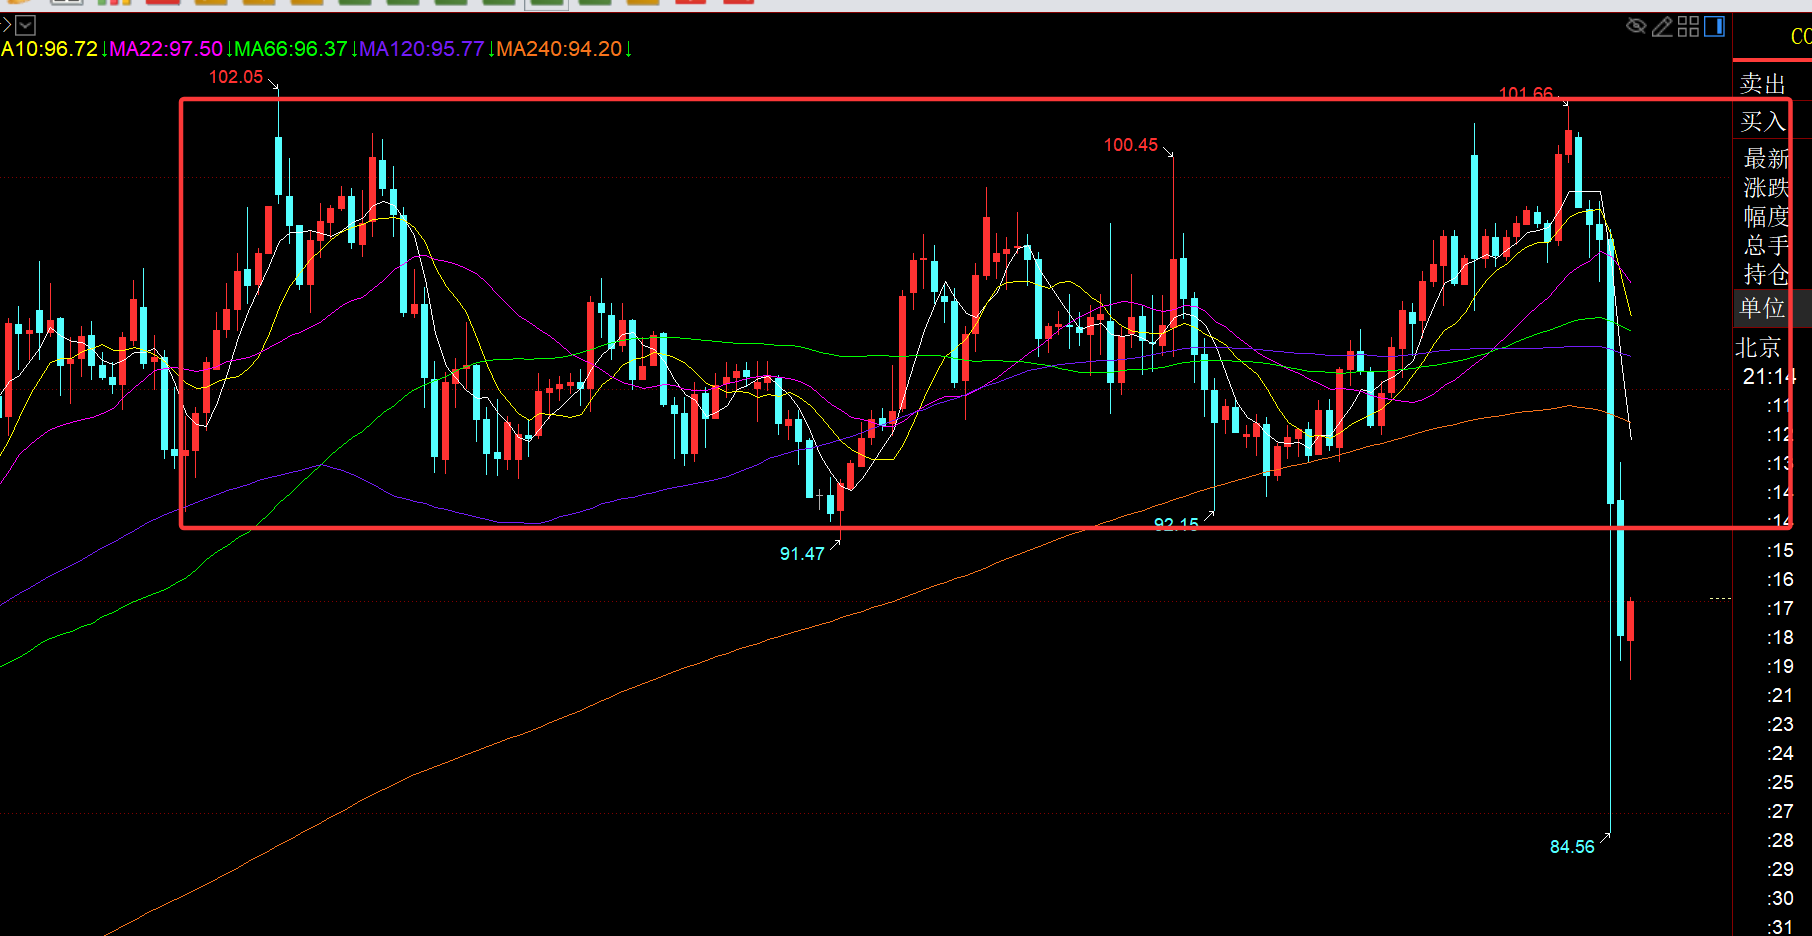1812x936 pixels.
Task: Click the 84.56 low price marker
Action: 1572,847
